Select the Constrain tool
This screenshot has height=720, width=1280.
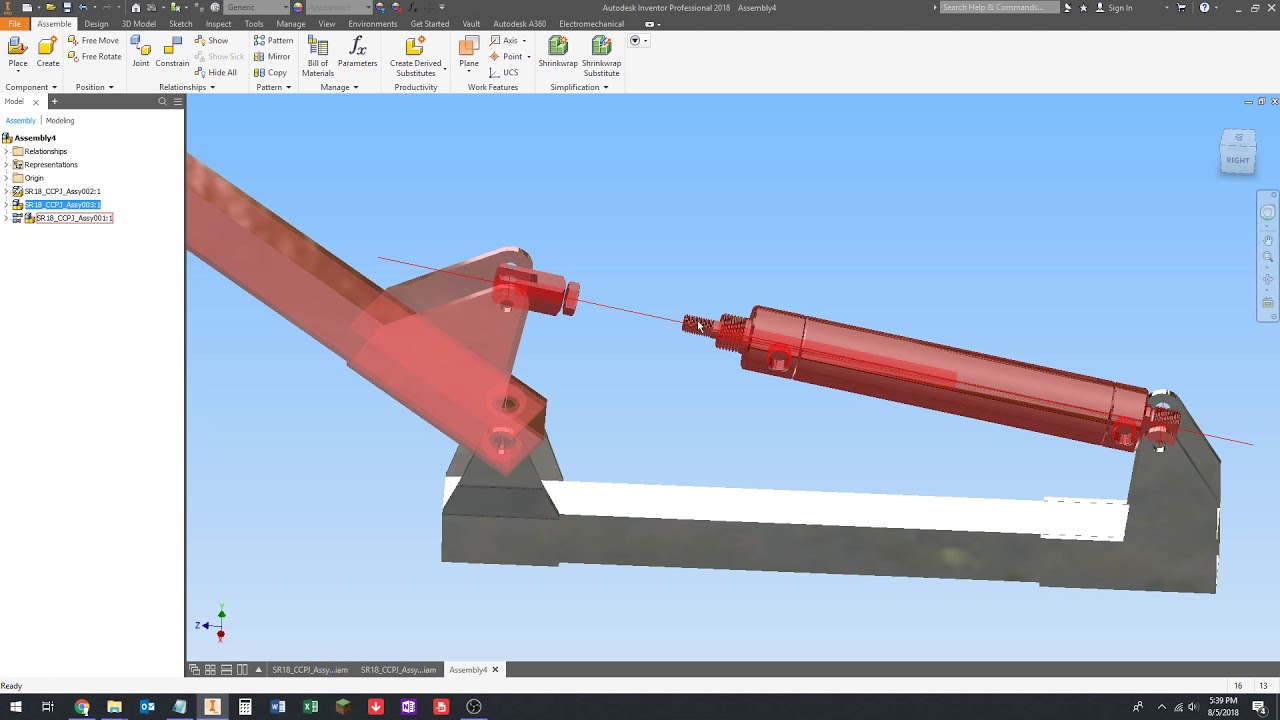(172, 52)
